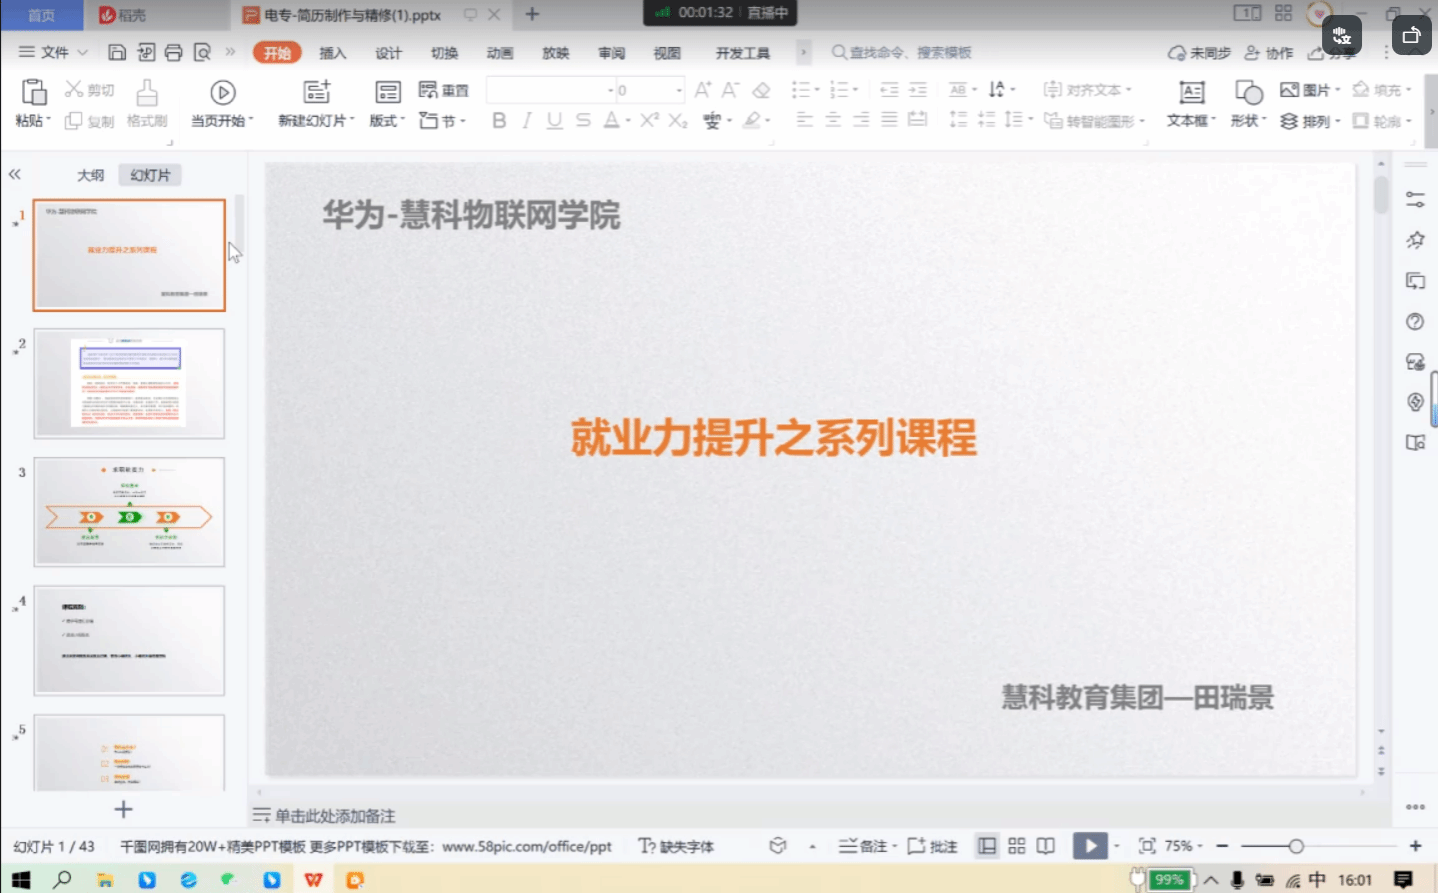Expand more quick-access tools chevron
The image size is (1438, 893).
click(230, 52)
